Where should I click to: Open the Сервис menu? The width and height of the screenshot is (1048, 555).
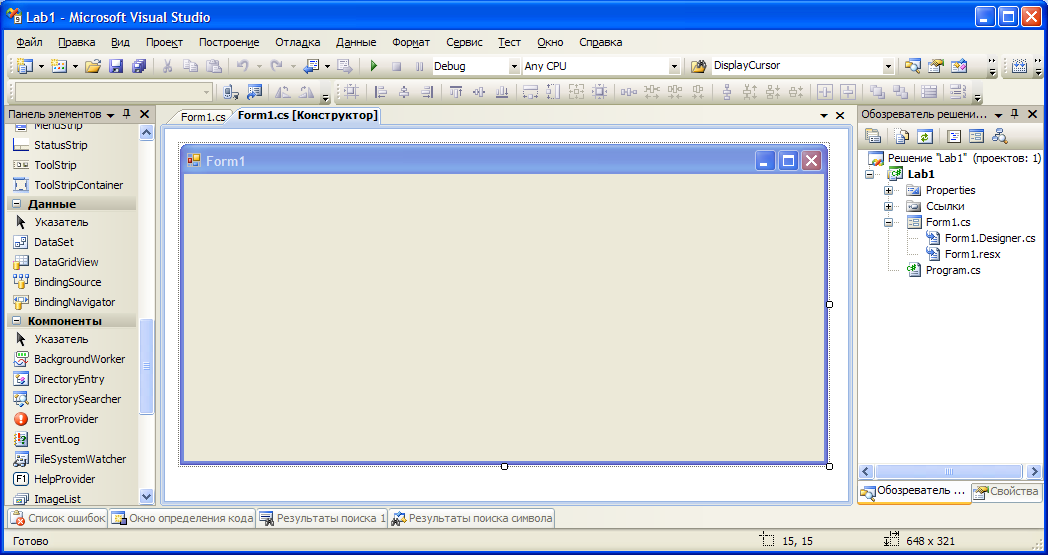tap(465, 42)
